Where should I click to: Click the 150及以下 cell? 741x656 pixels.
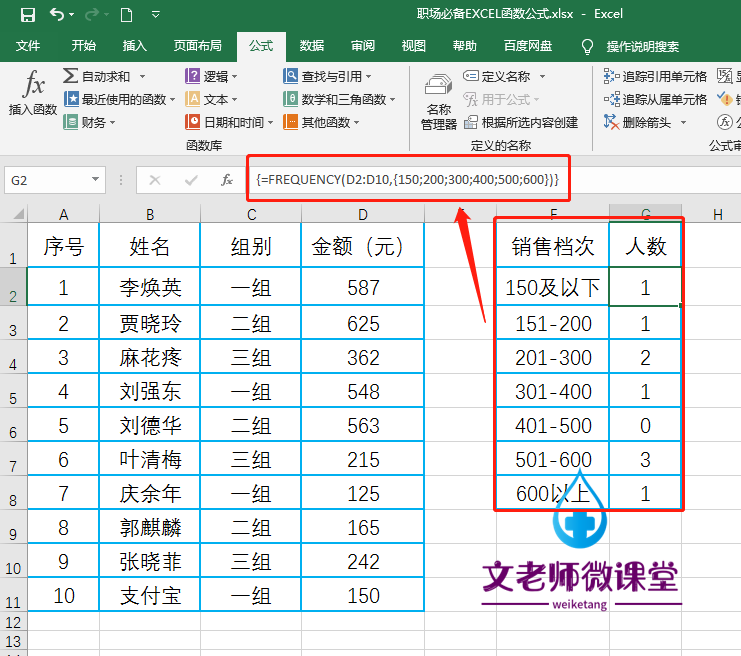553,287
